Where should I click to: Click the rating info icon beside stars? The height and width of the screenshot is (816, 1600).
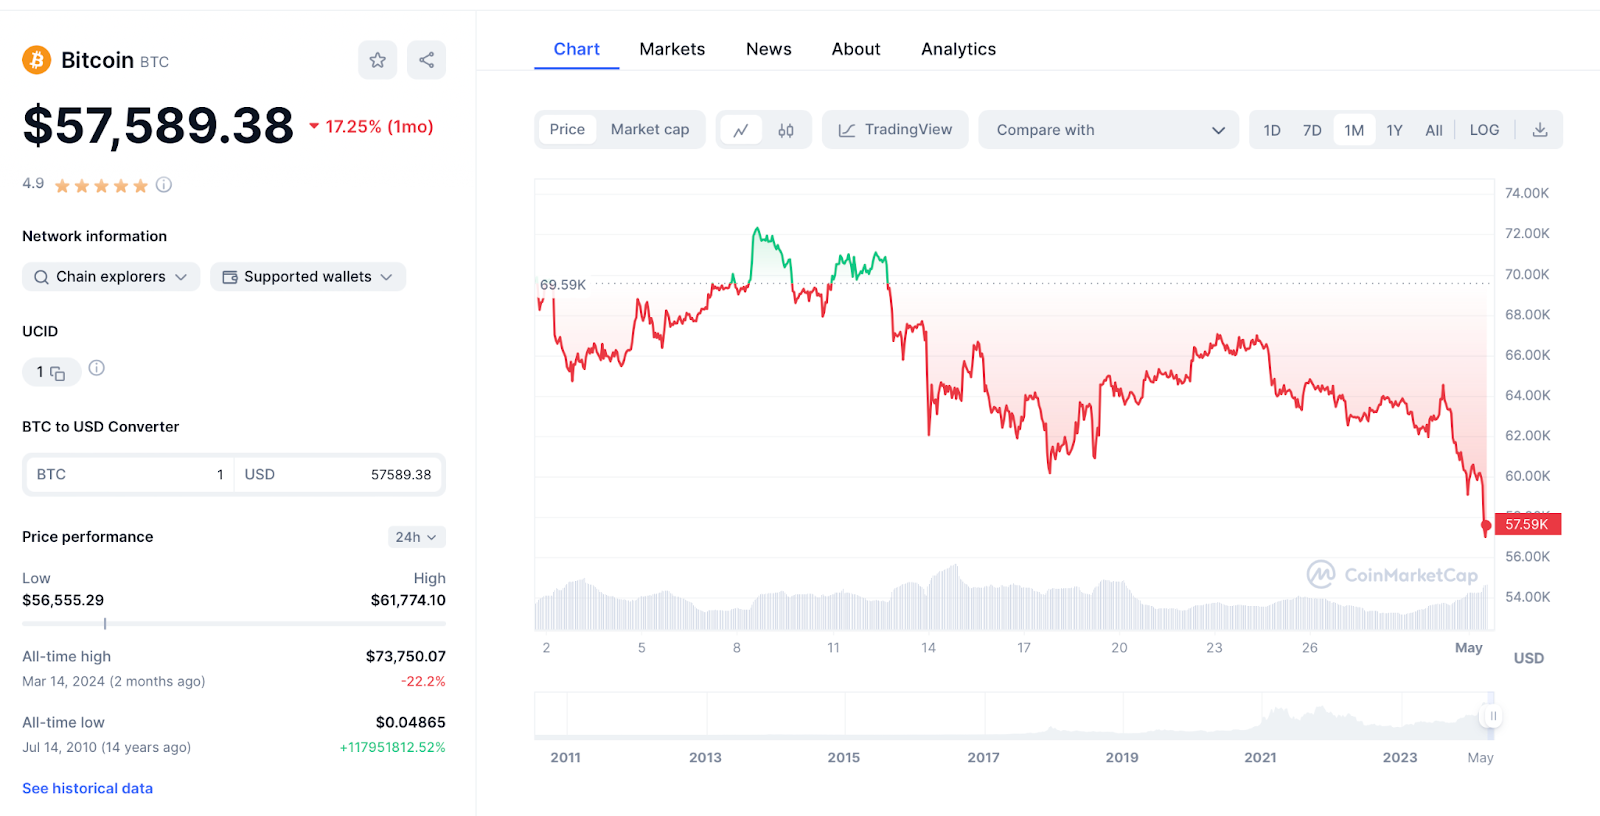point(164,185)
